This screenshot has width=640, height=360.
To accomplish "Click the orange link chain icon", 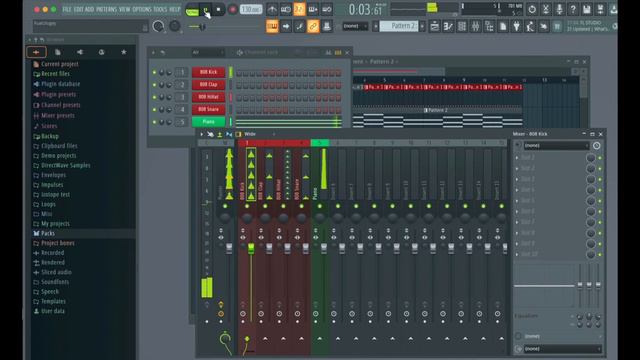I will point(313,27).
